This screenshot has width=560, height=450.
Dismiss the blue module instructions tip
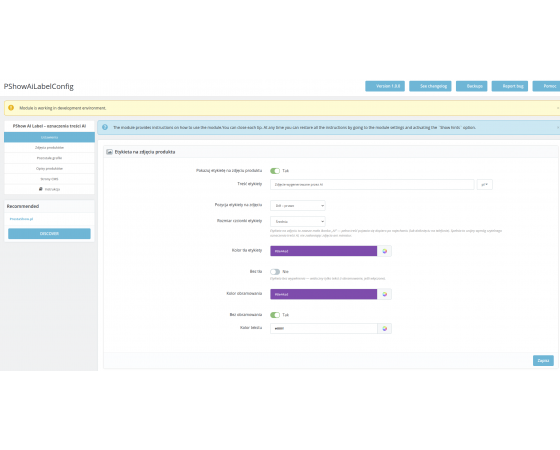[x=558, y=128]
